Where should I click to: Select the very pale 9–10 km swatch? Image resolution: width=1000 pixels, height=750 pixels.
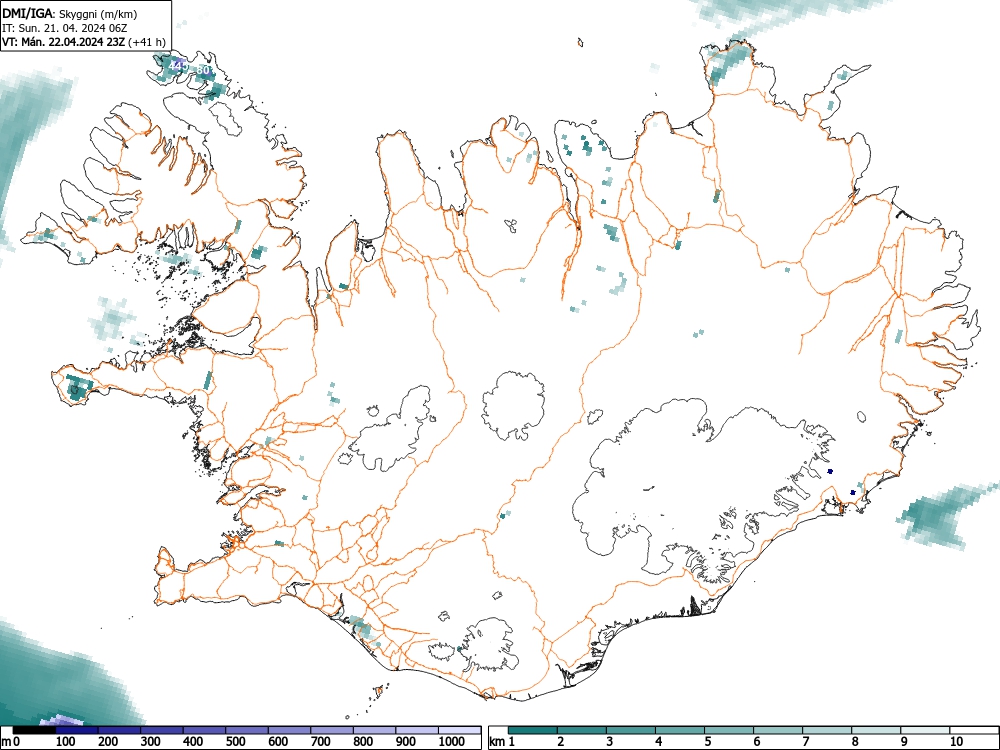(x=925, y=730)
